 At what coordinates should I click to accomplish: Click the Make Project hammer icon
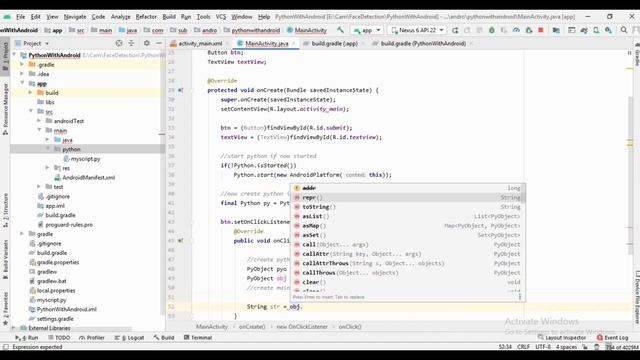(340, 30)
